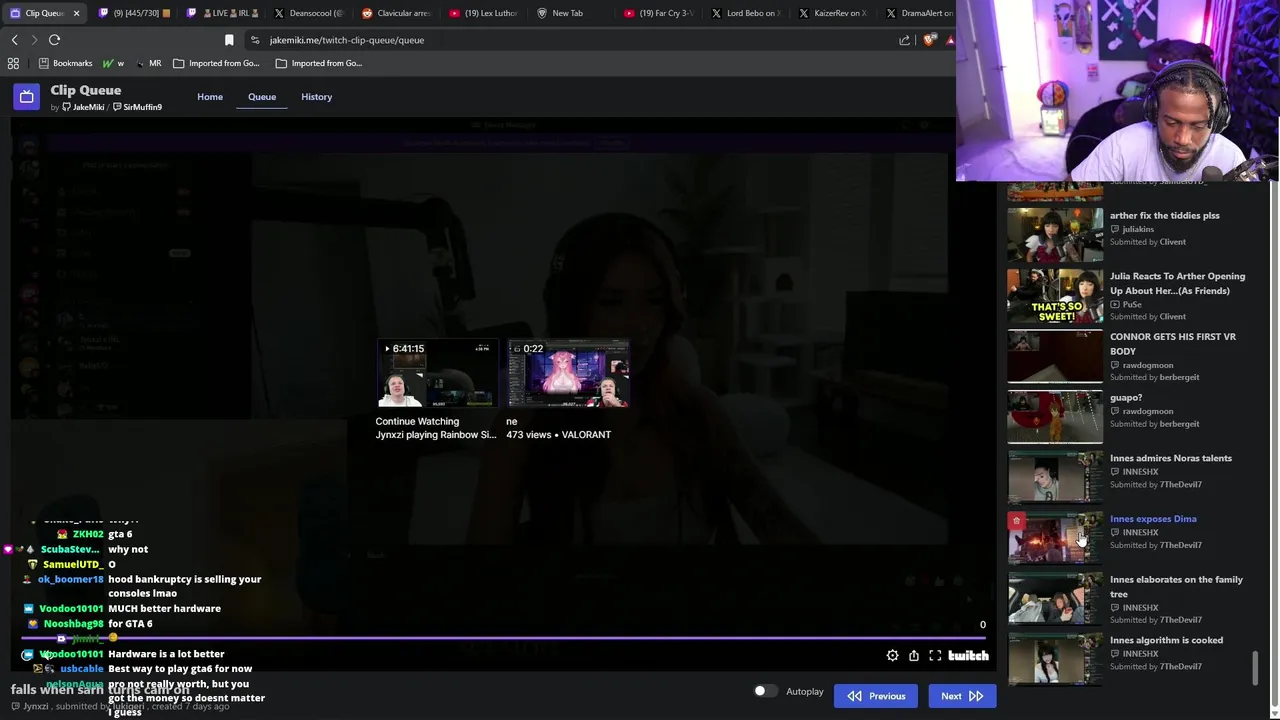Click the address bar URL
Screen dimensions: 1280x720
pos(346,40)
